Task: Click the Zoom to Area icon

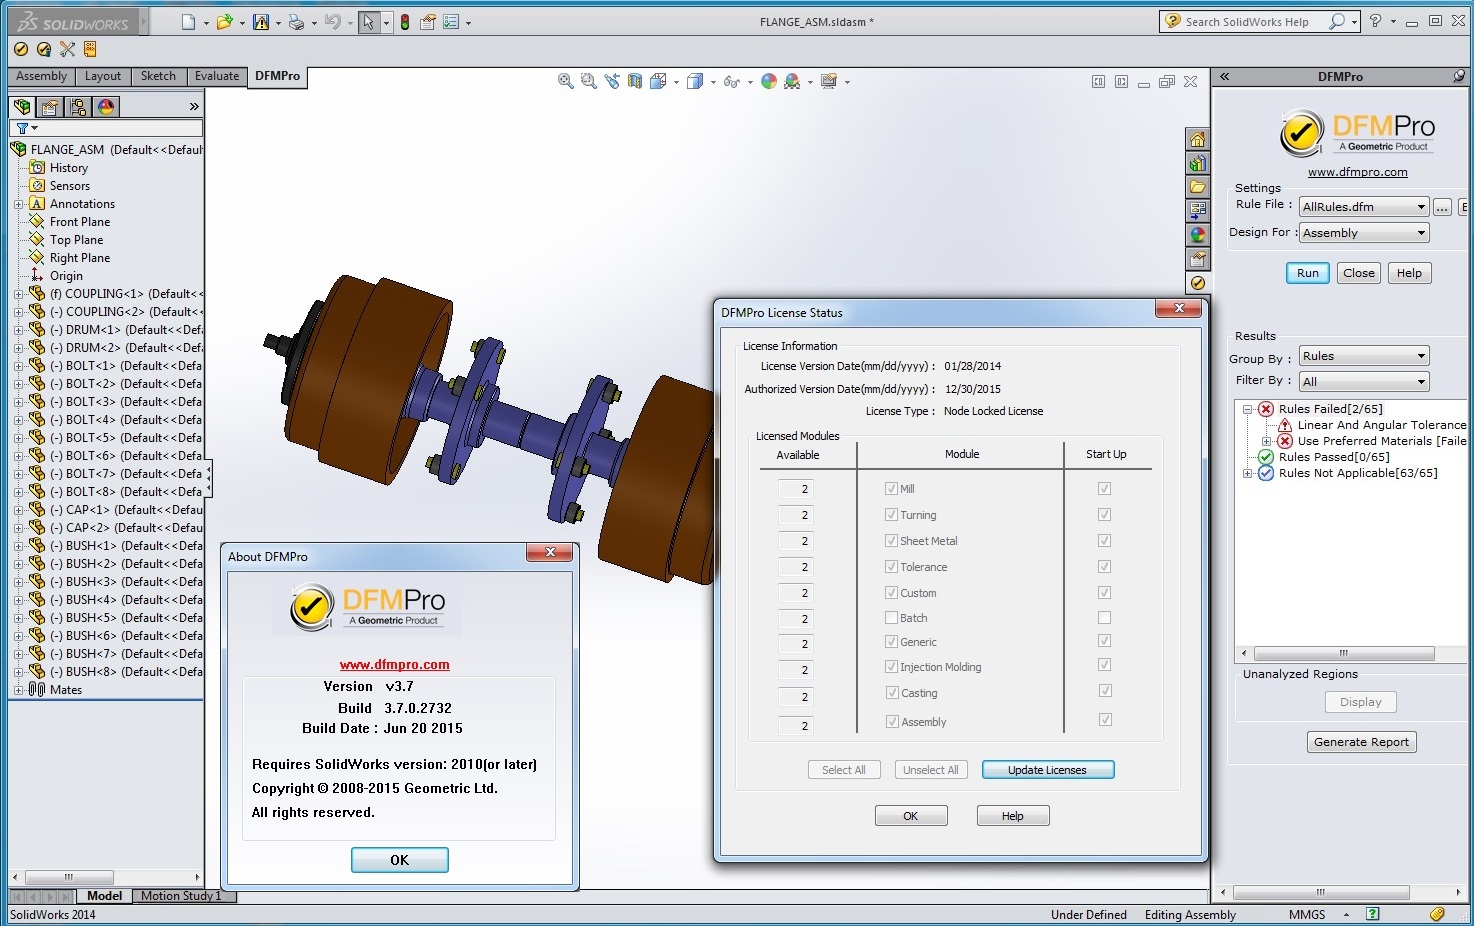Action: pyautogui.click(x=588, y=82)
